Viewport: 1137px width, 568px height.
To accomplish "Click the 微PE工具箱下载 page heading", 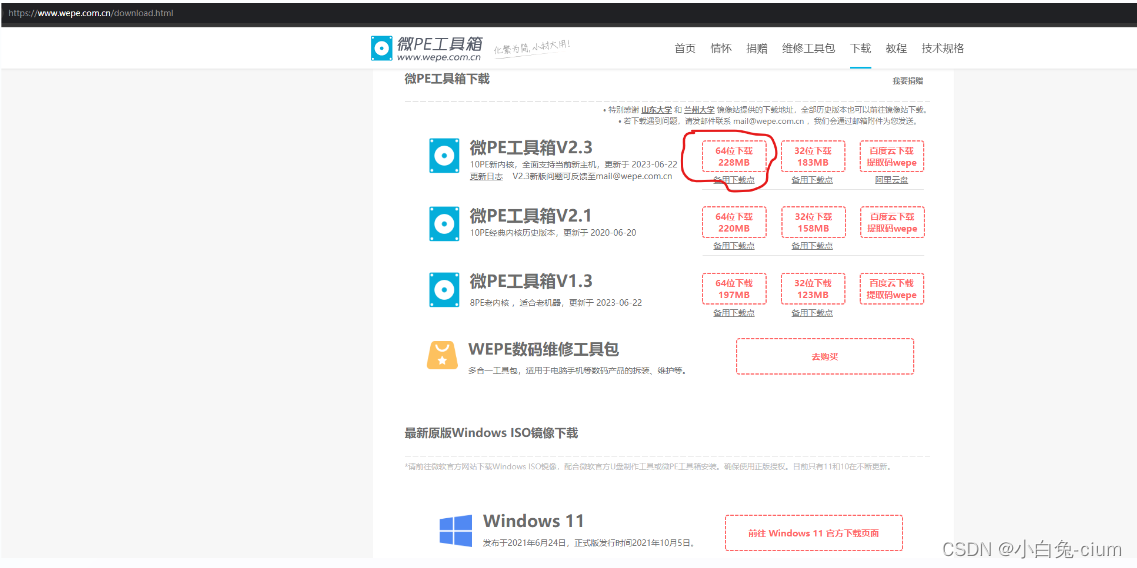I will pos(447,78).
